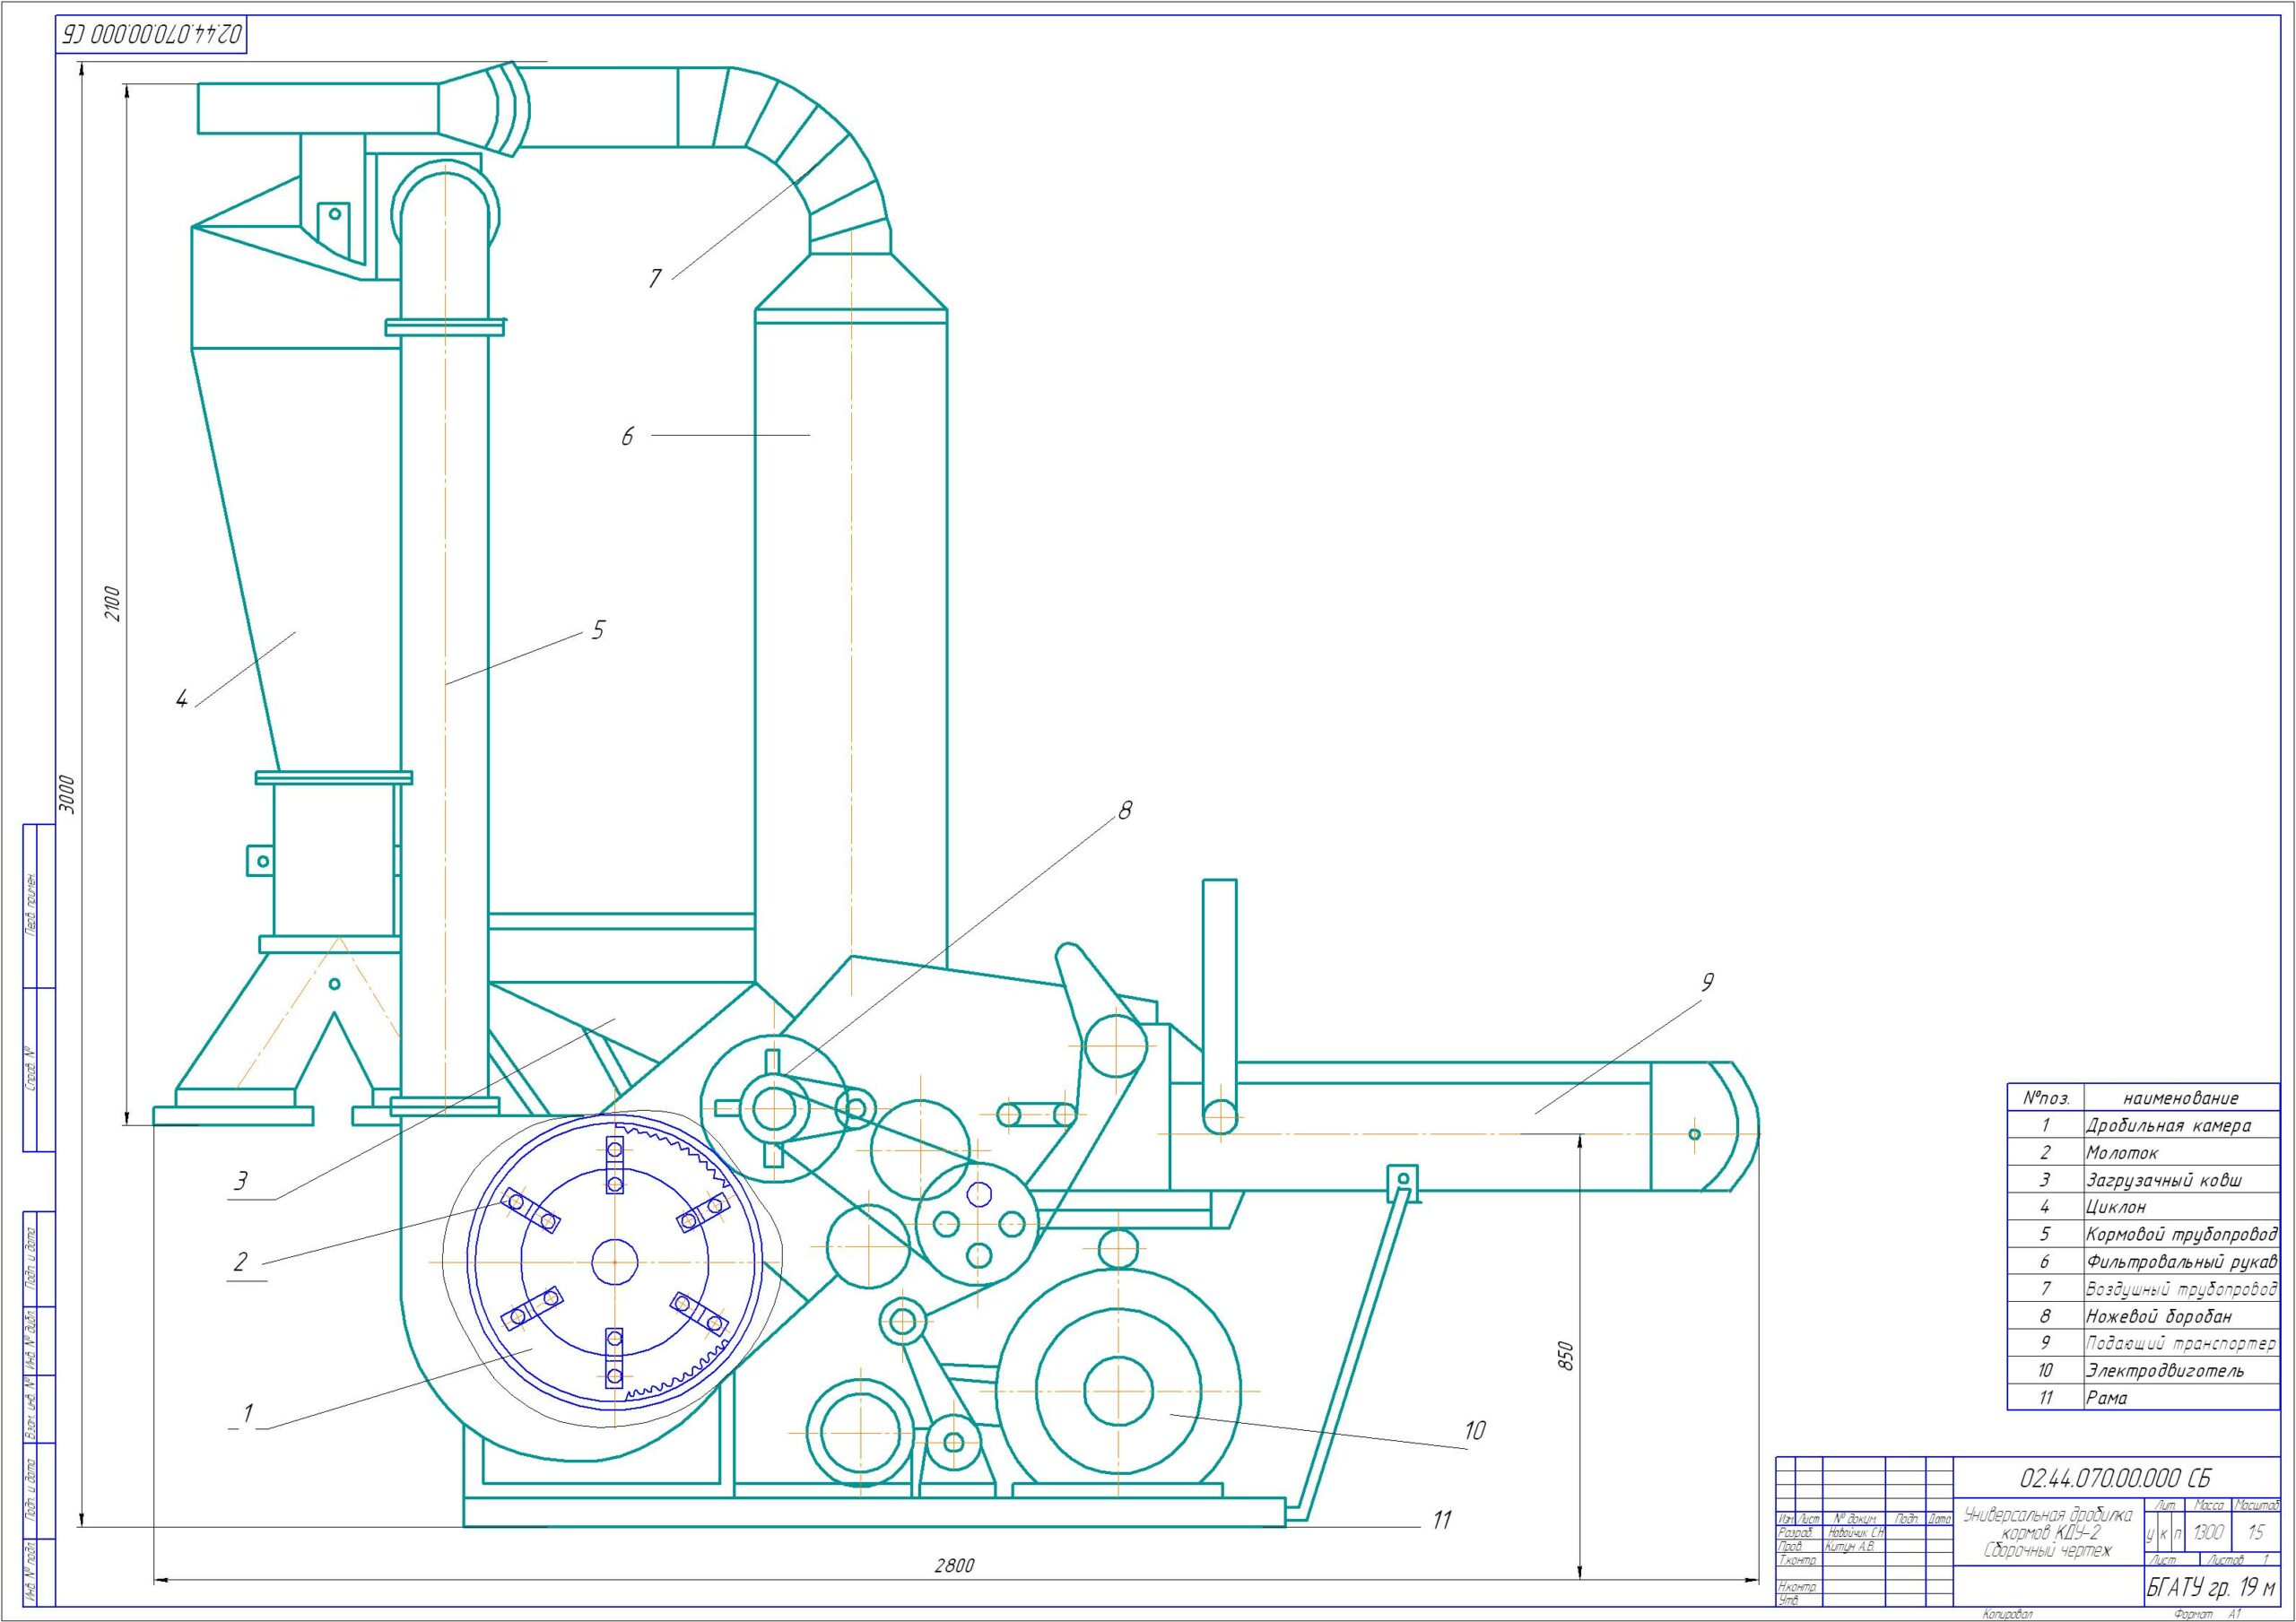Image resolution: width=2296 pixels, height=1622 pixels.
Task: Click the 'Масштаб' header cell
Action: (2256, 1505)
